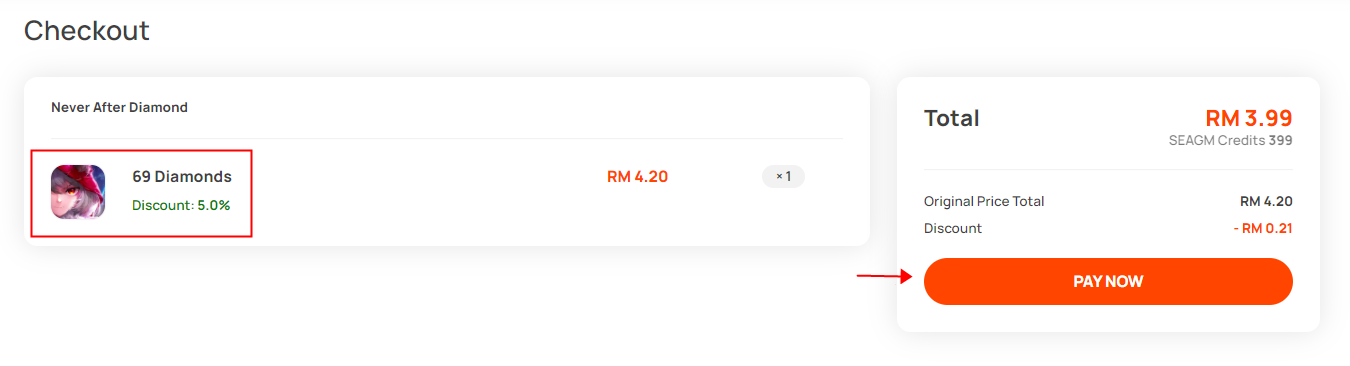Click the Original Price Total label
Screen dimensions: 1350x366
click(984, 201)
